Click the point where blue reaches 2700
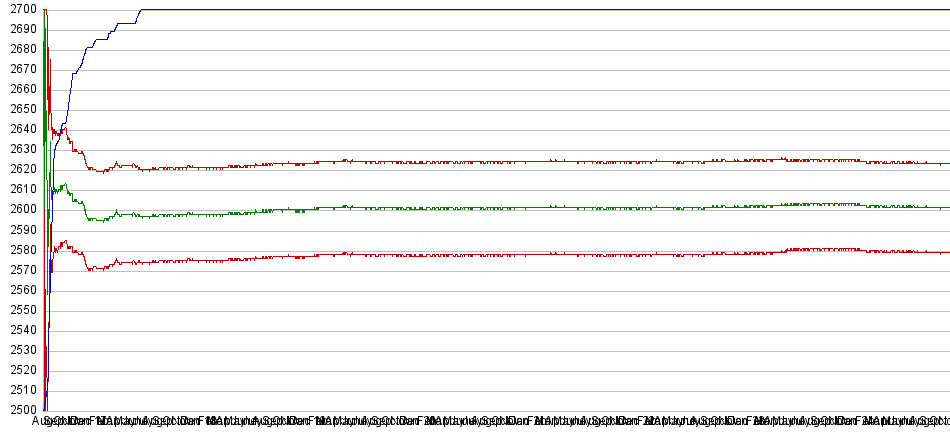This screenshot has width=950, height=435. click(x=141, y=10)
